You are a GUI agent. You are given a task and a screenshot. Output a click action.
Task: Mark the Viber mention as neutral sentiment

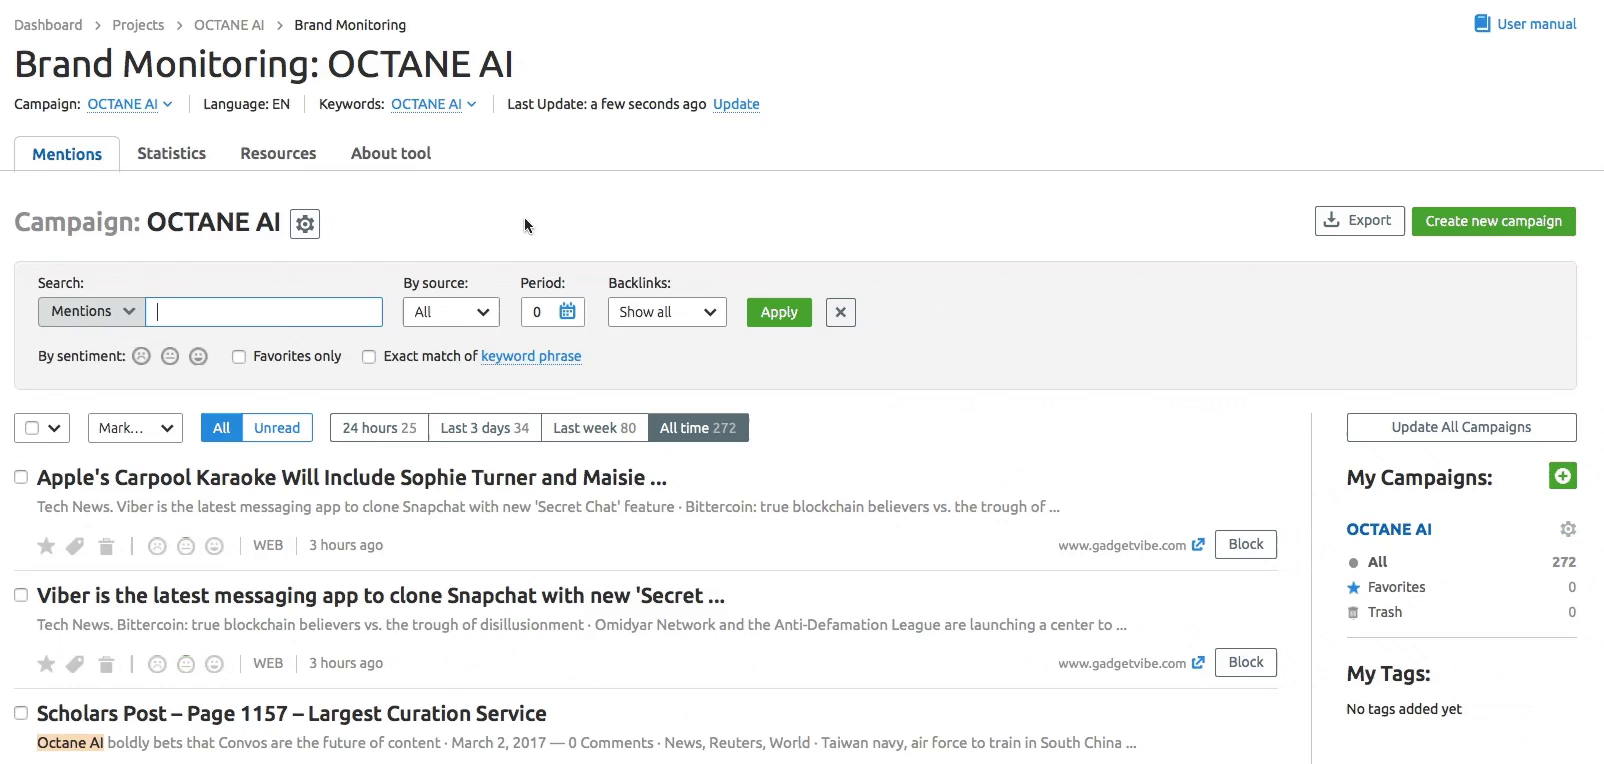[x=186, y=664]
